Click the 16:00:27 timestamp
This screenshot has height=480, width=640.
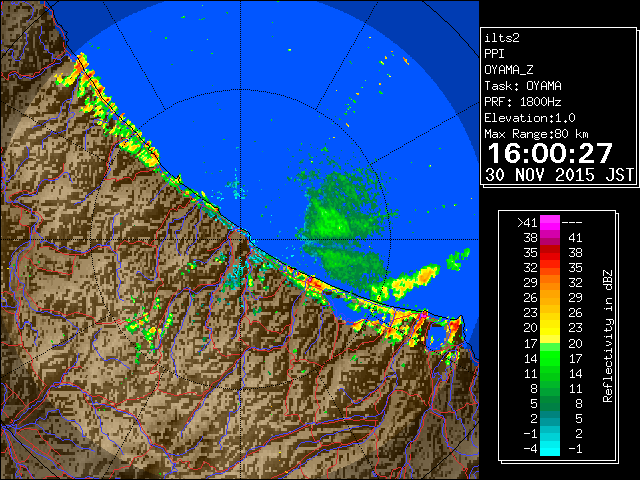click(x=550, y=153)
